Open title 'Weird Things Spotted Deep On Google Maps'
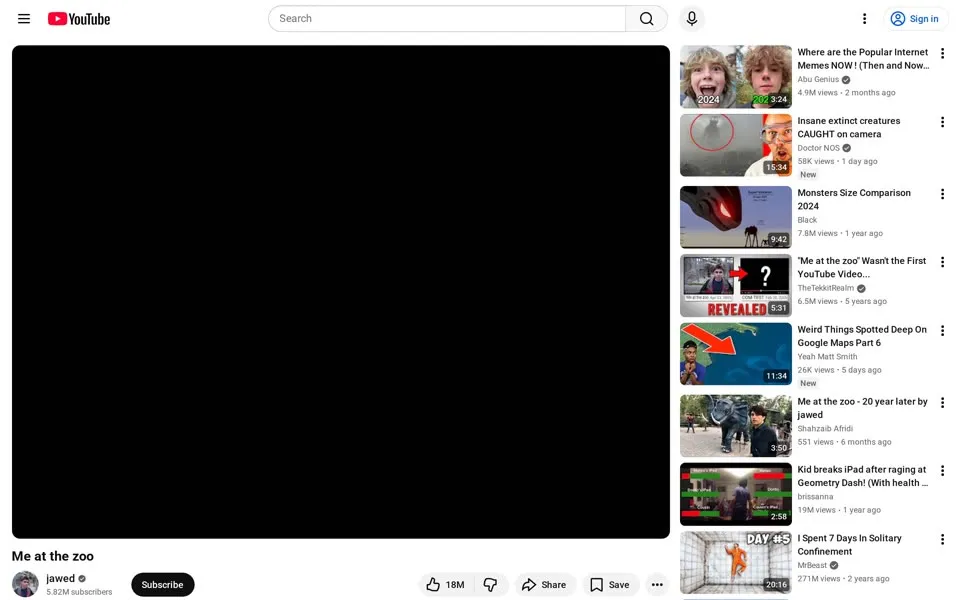Screen dimensions: 960x600 click(862, 336)
